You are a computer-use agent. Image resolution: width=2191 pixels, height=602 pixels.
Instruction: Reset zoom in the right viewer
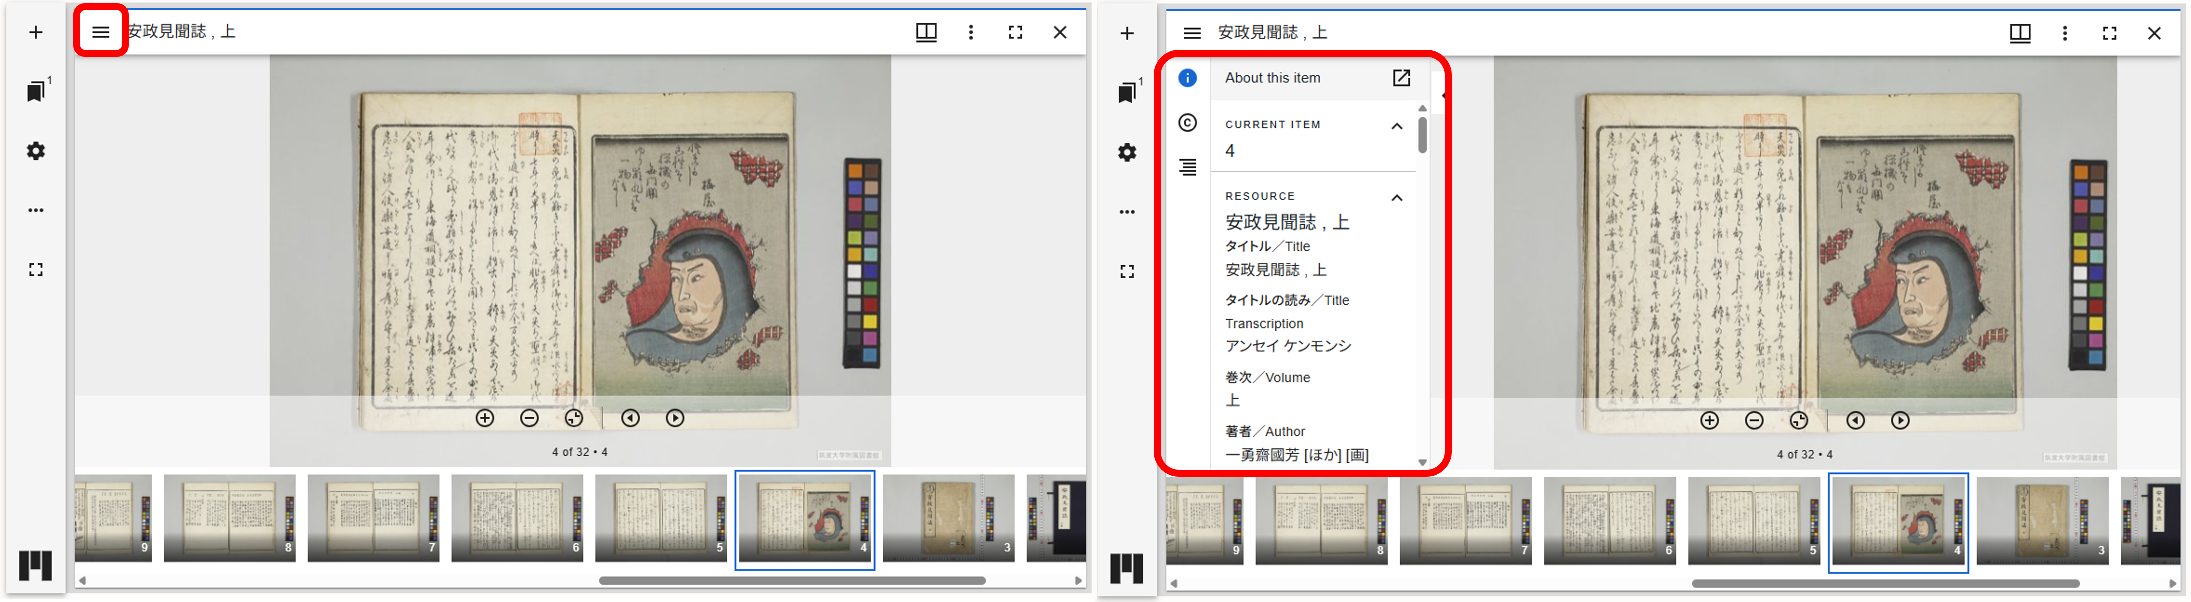click(1799, 421)
